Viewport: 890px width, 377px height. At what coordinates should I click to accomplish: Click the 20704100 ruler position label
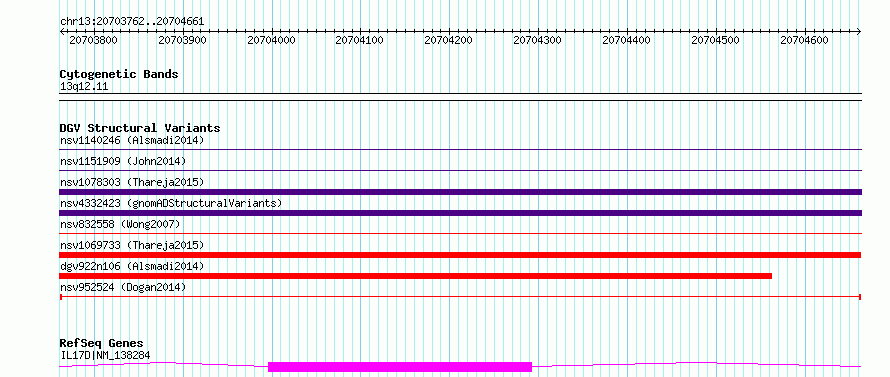coord(359,40)
